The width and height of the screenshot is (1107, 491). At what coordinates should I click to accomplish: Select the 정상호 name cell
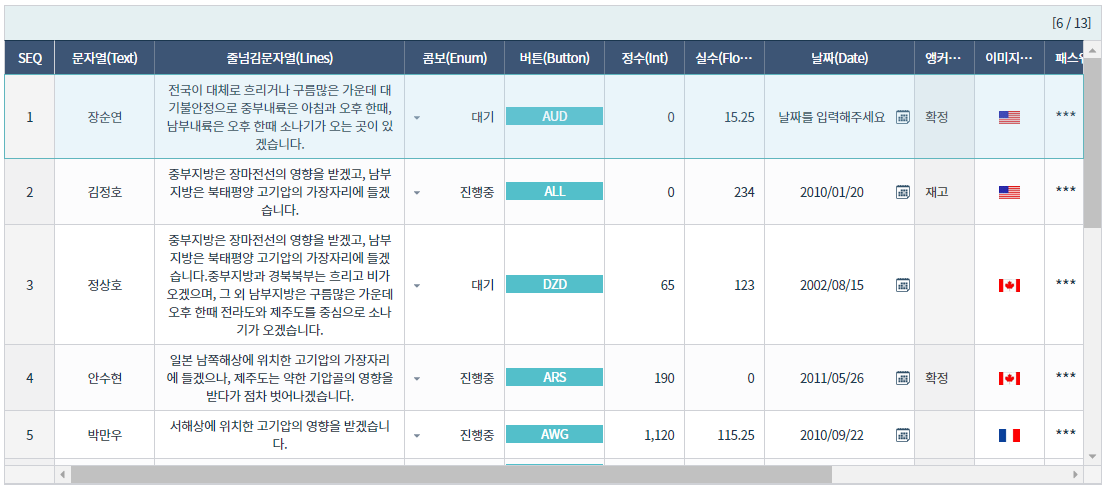coord(104,285)
